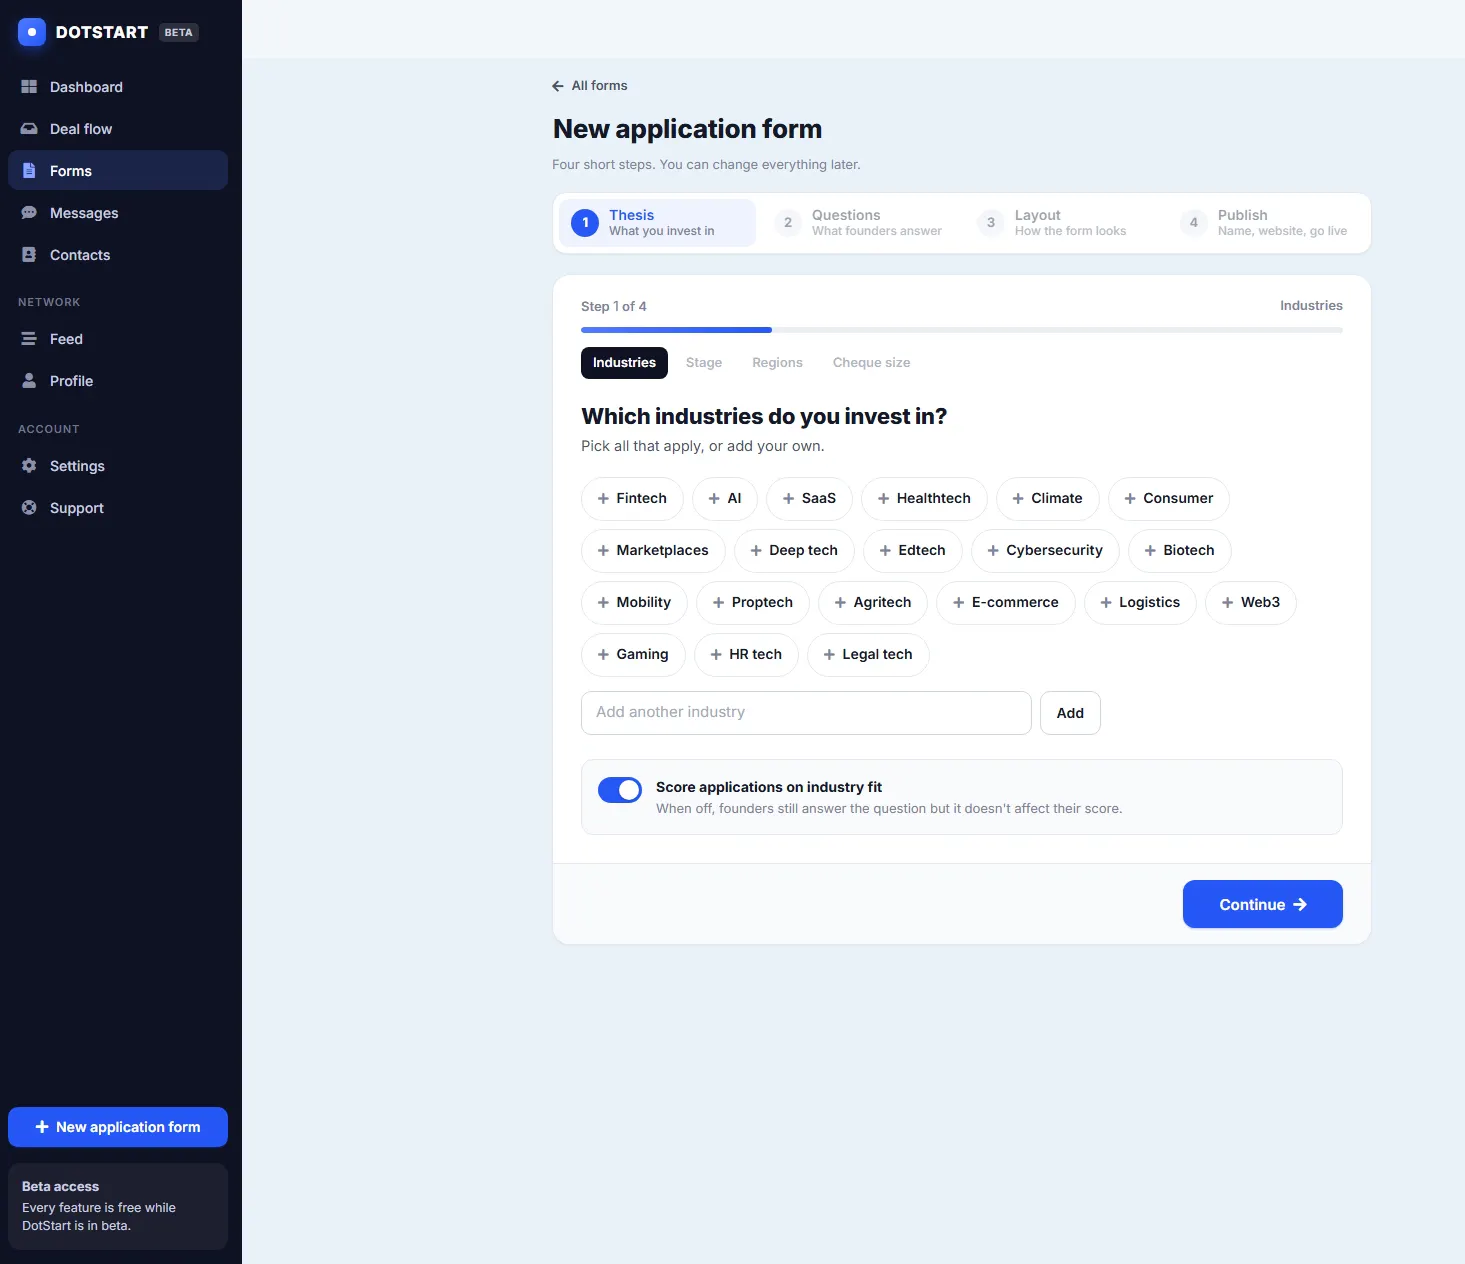Click step 1 Thesis circle icon
Screen dimensions: 1465x1264
[585, 223]
